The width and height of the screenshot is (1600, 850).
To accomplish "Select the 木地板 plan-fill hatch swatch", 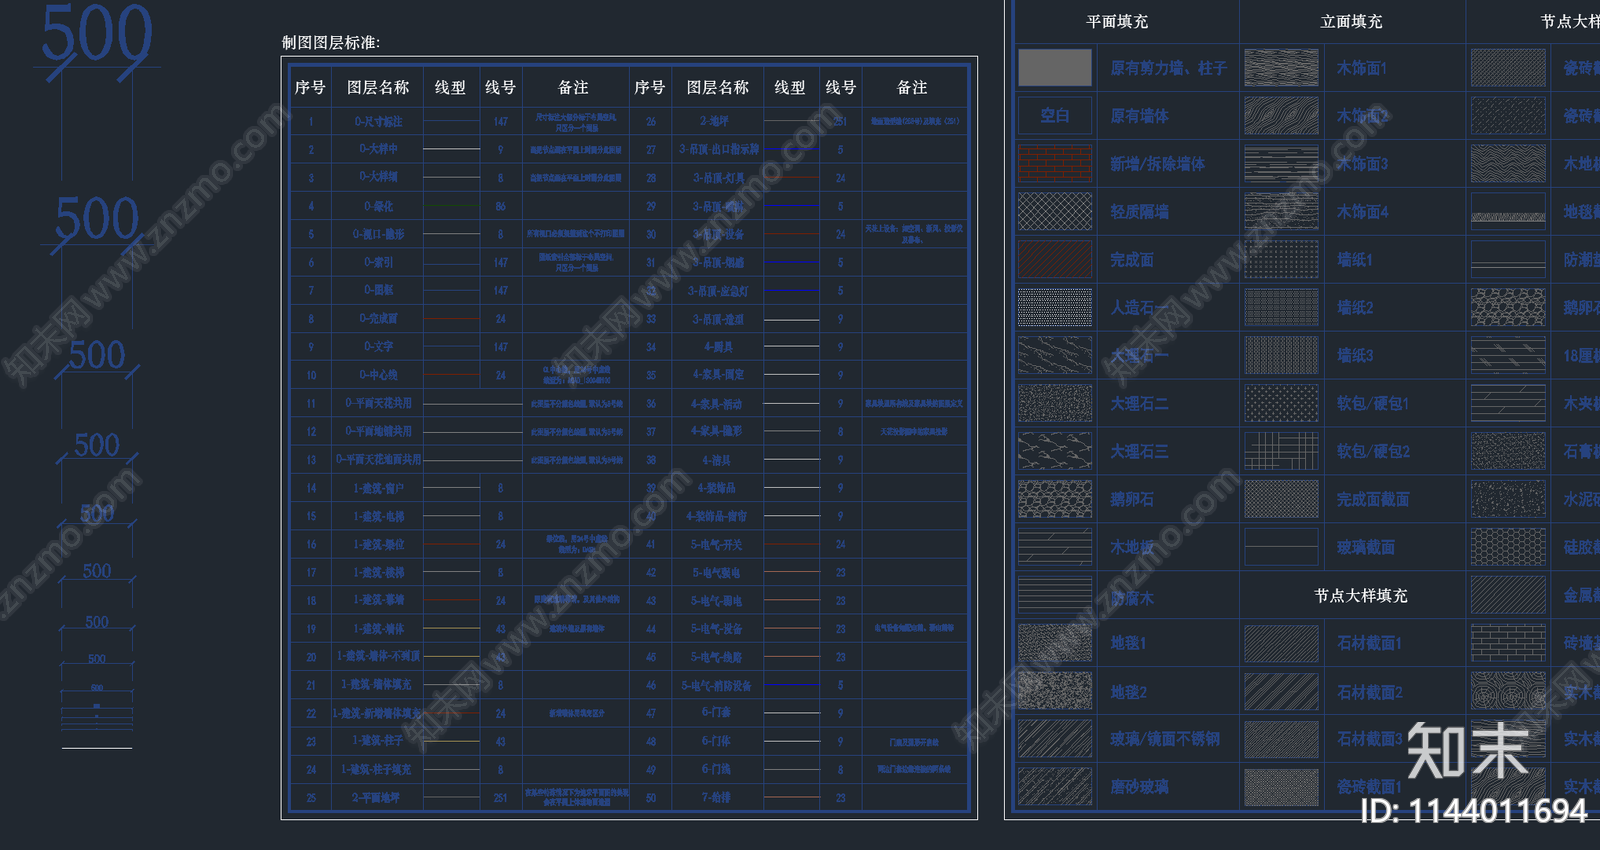I will [1055, 547].
